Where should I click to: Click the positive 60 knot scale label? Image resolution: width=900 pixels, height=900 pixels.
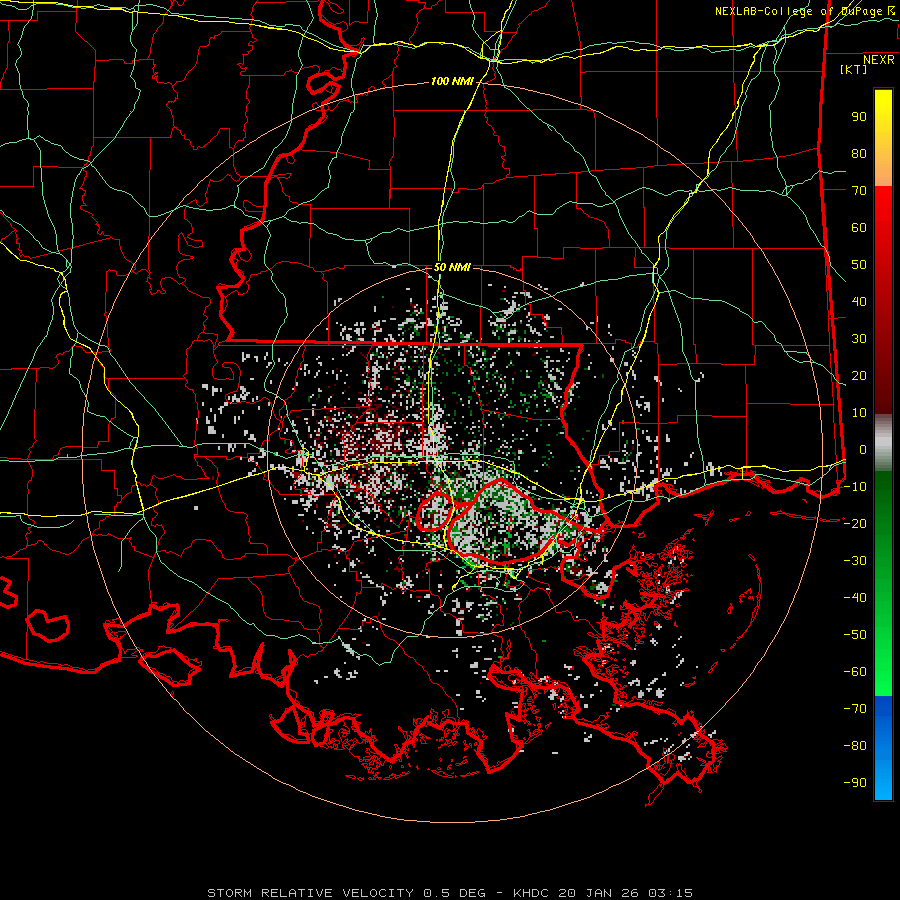pyautogui.click(x=859, y=227)
